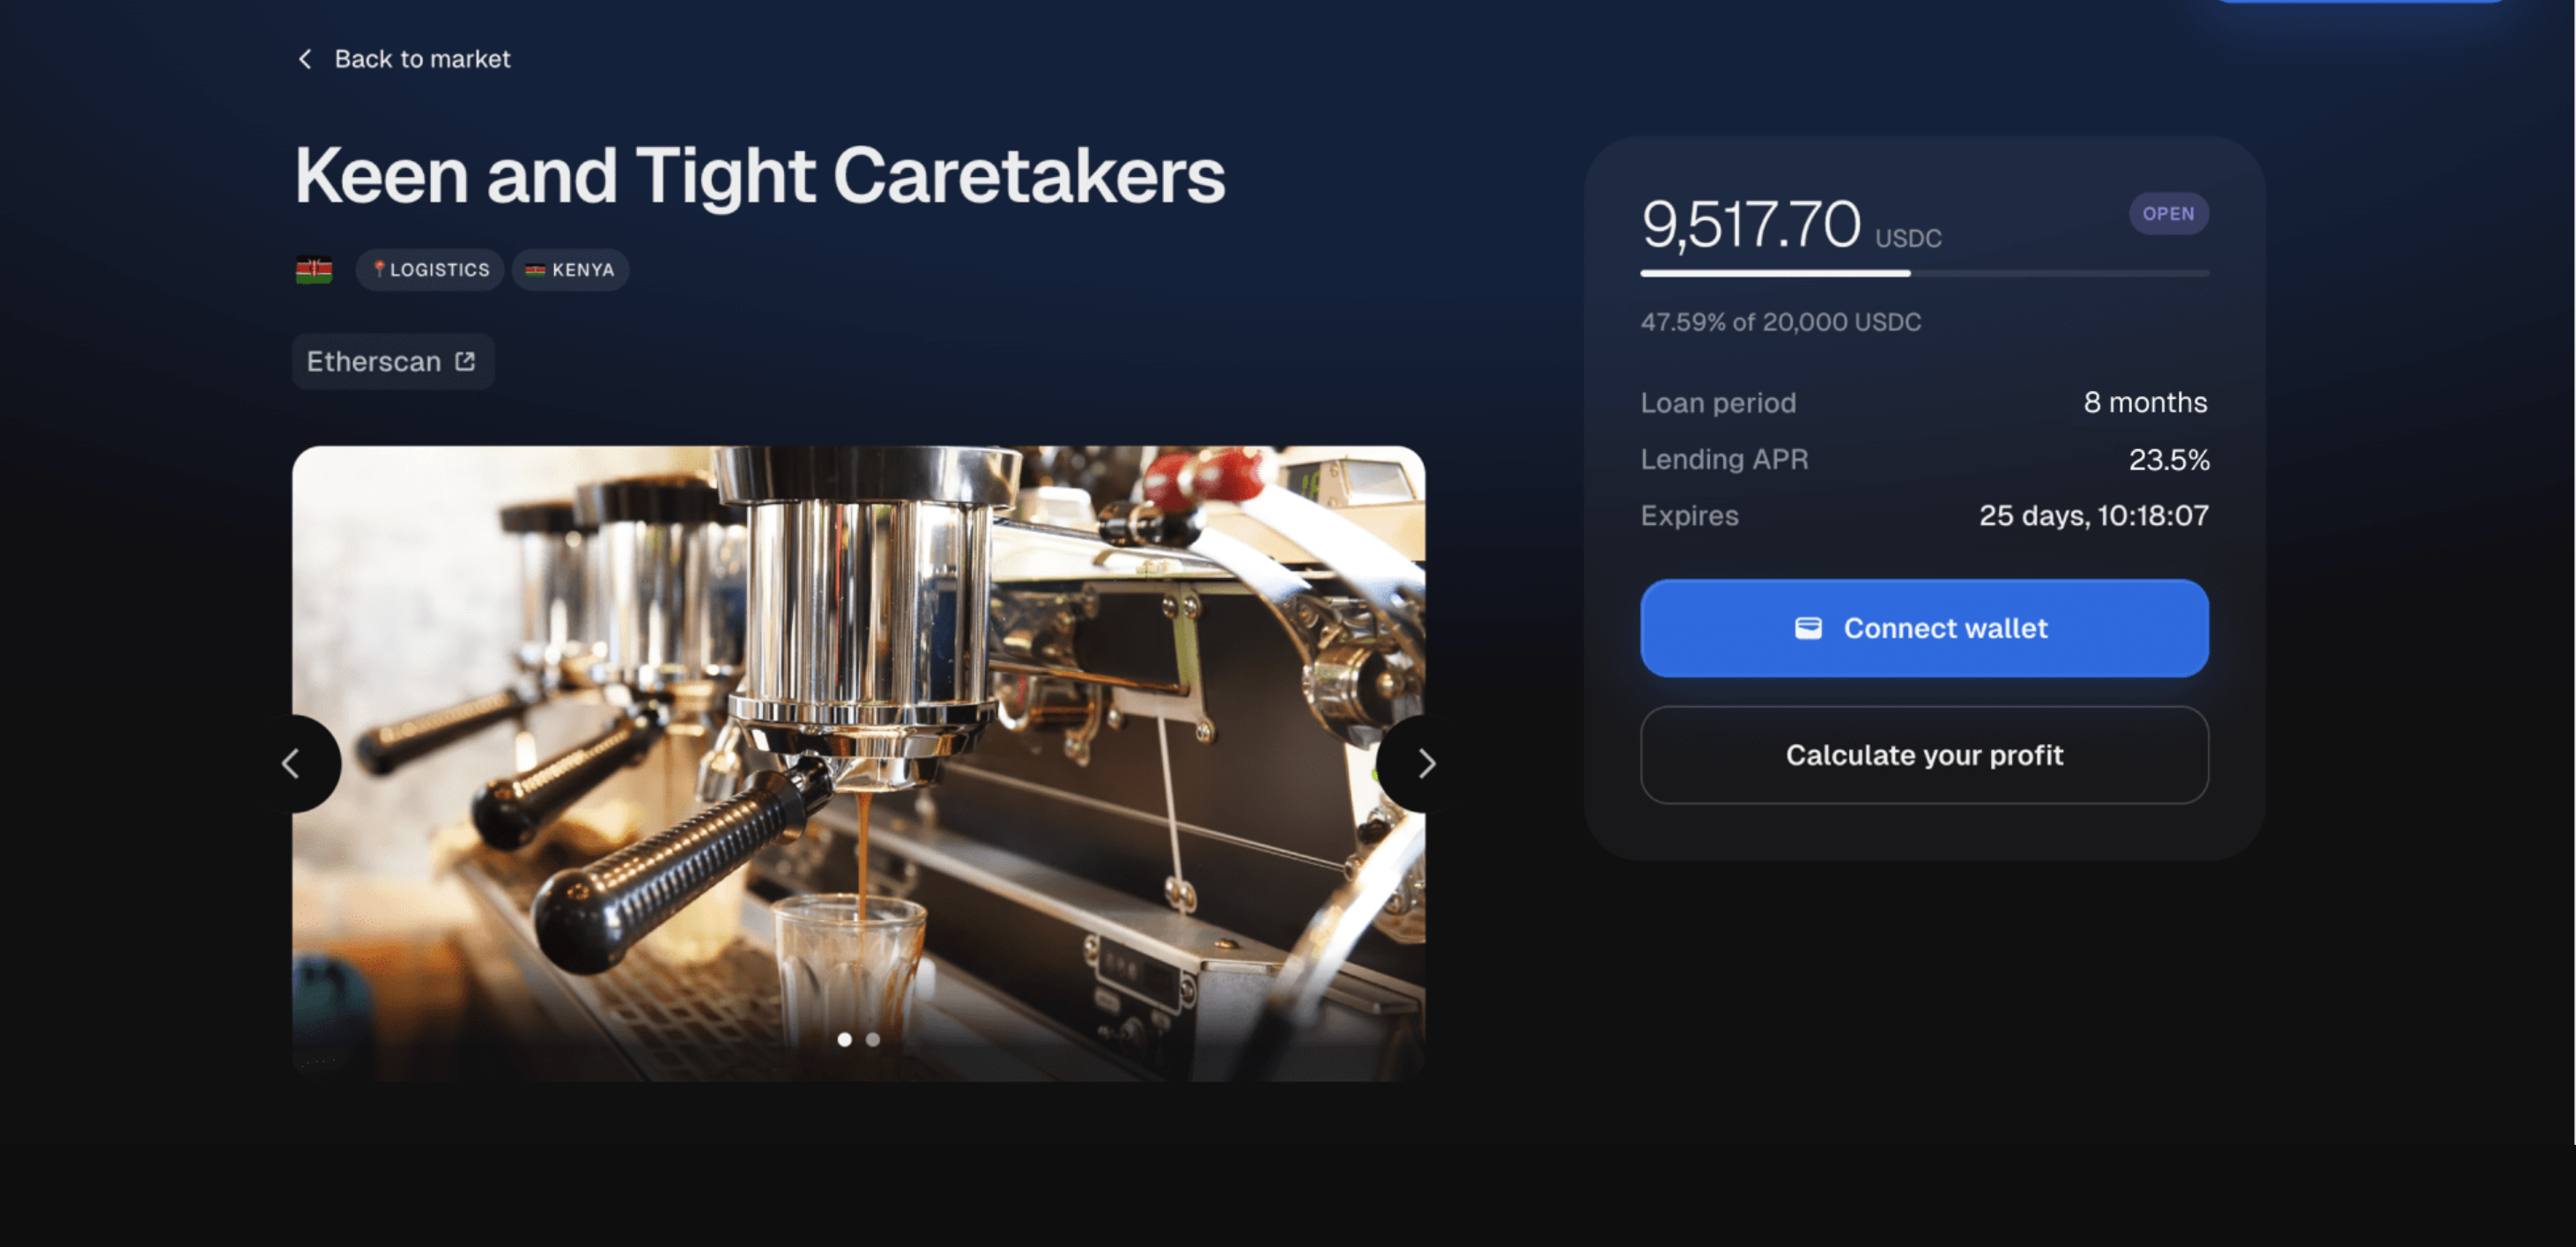This screenshot has width=2576, height=1247.
Task: Open the Etherscan link
Action: [x=393, y=361]
